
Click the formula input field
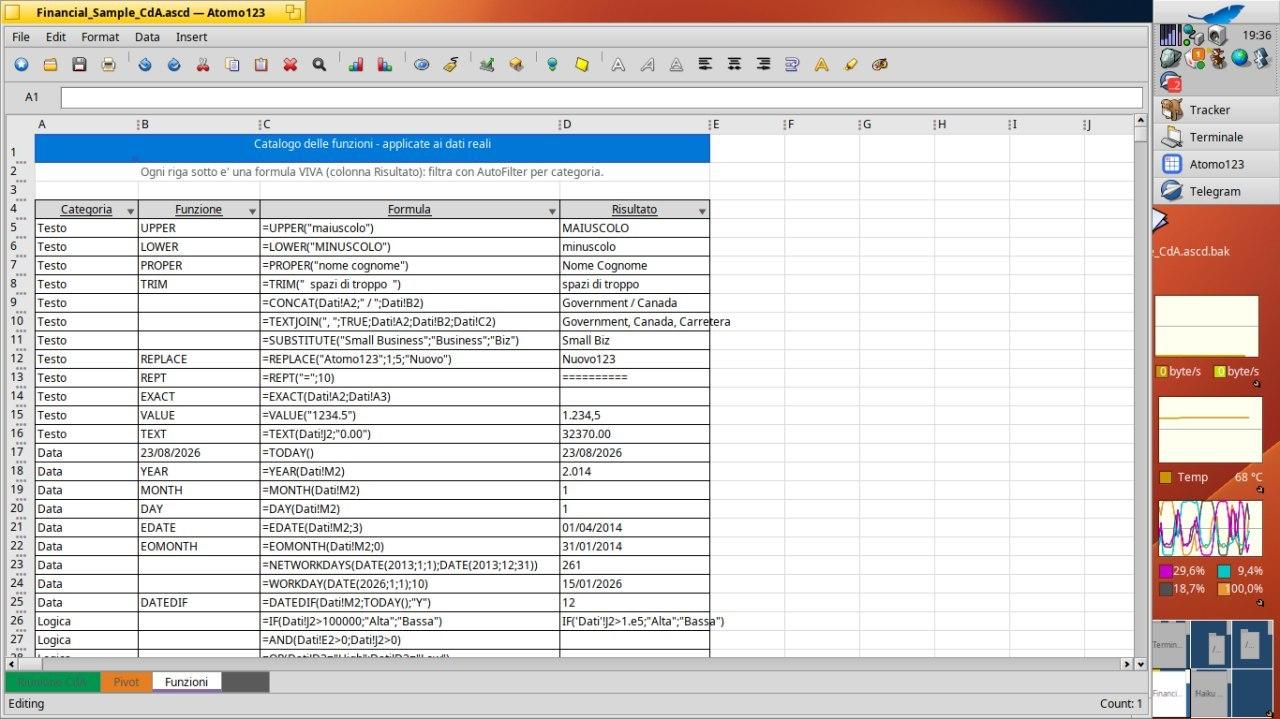(601, 97)
